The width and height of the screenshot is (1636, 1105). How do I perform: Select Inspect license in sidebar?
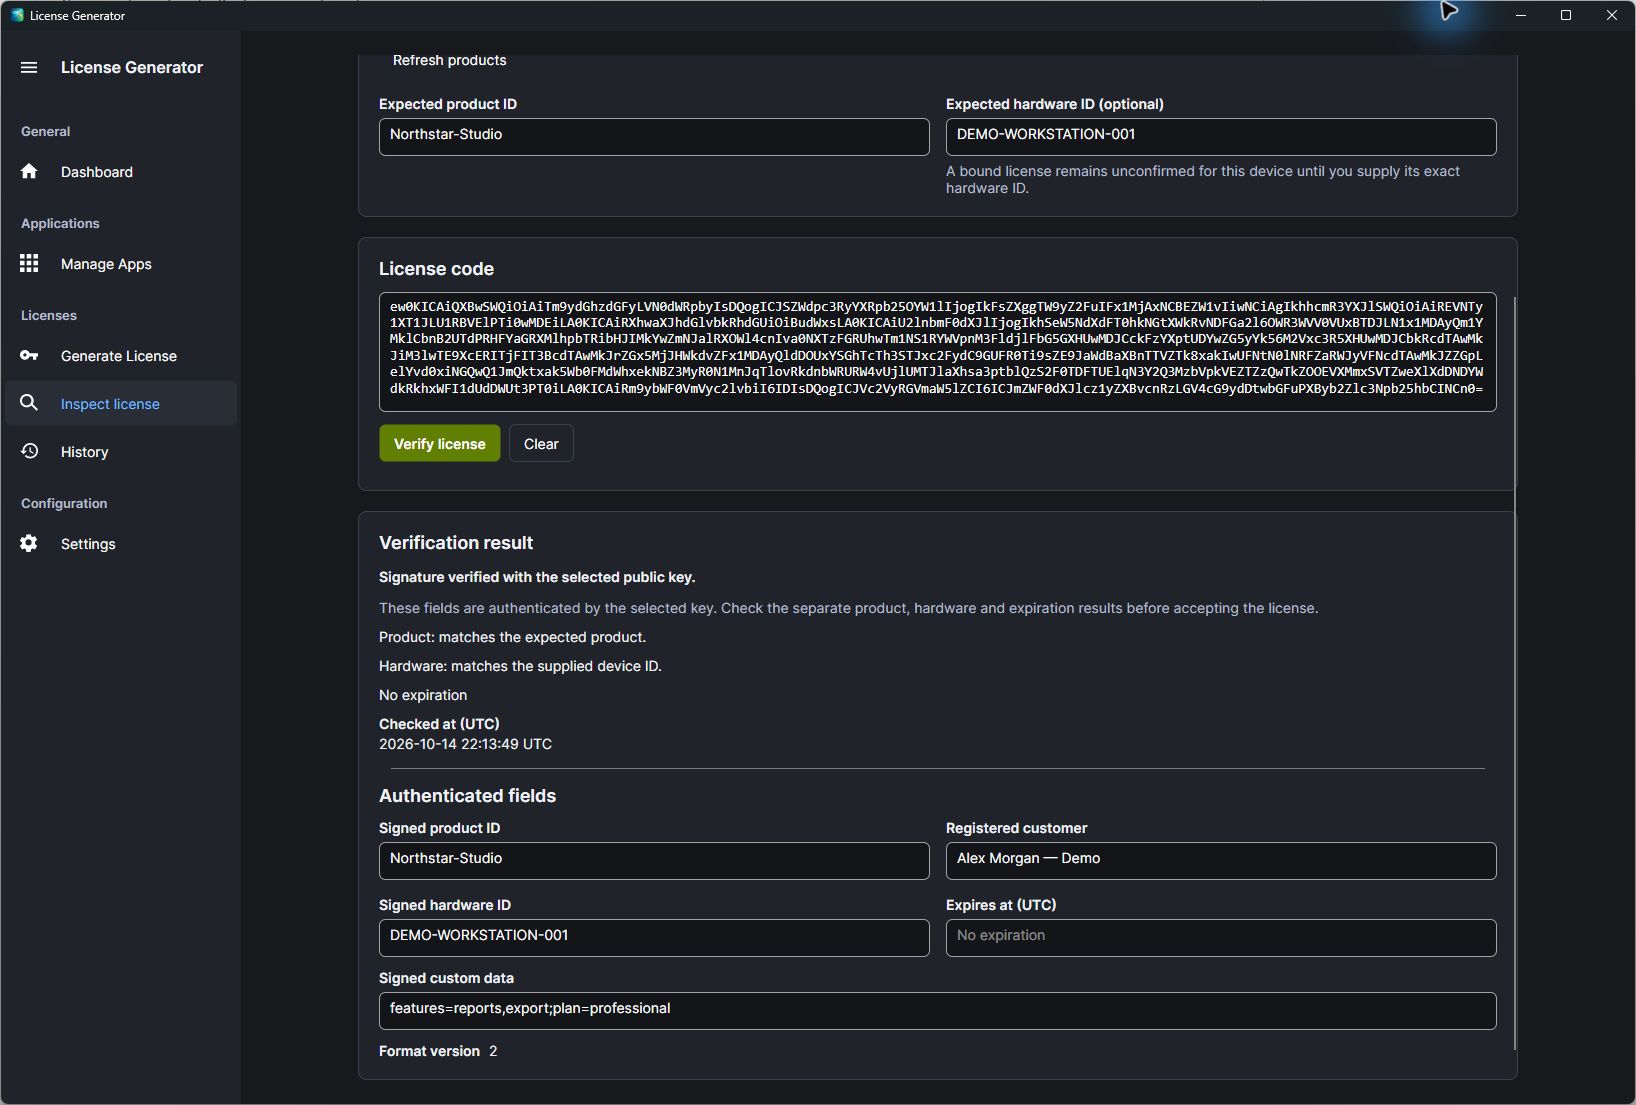pos(121,403)
